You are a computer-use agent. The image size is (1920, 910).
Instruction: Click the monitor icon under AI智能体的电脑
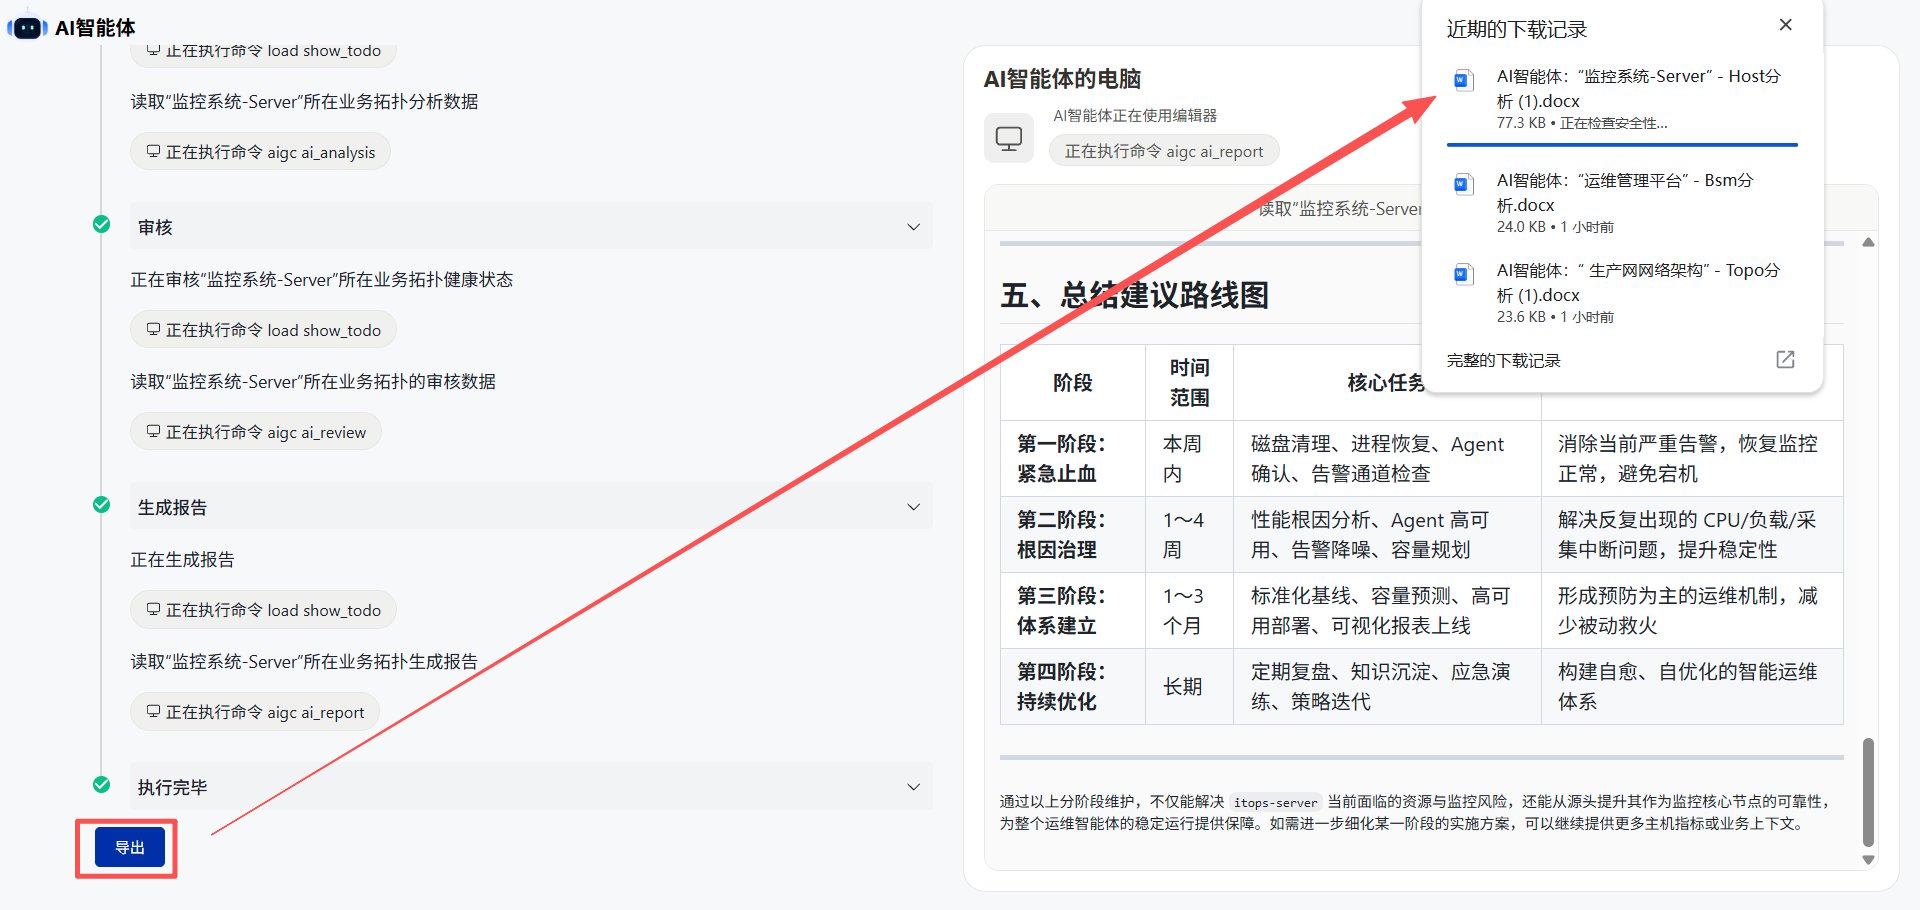coord(1009,138)
